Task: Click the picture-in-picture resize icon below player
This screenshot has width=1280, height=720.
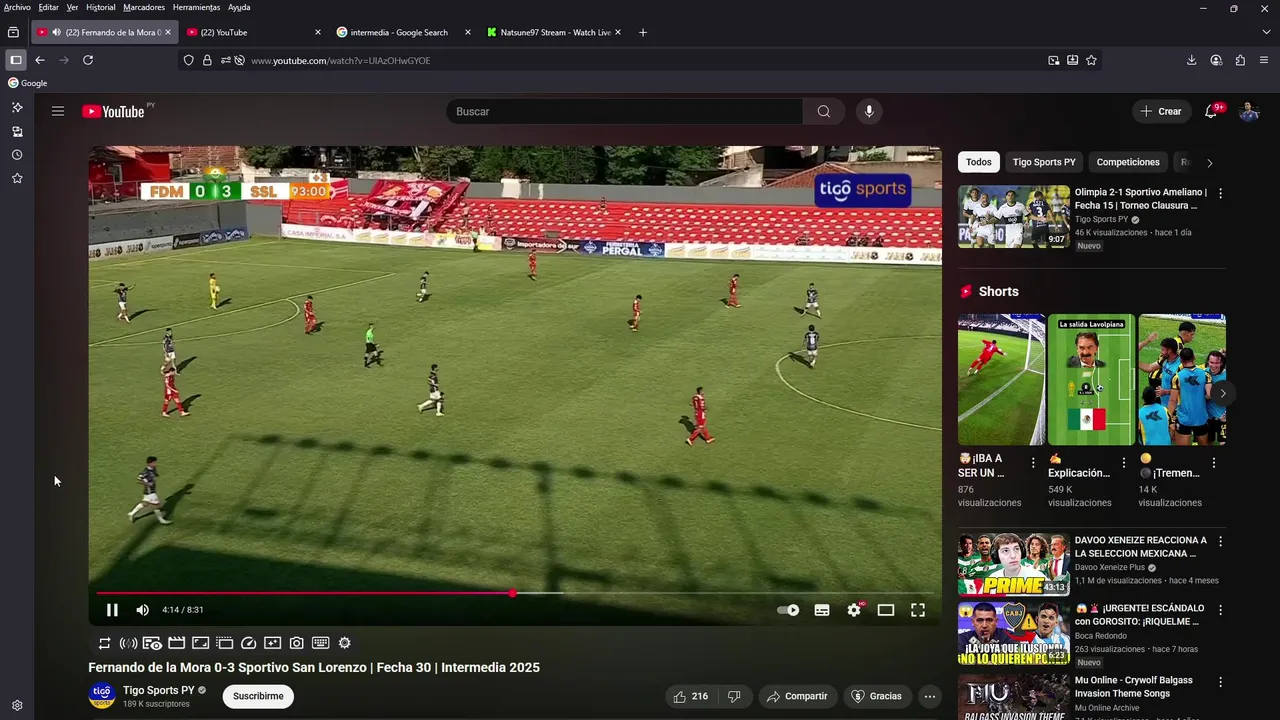Action: coord(200,643)
